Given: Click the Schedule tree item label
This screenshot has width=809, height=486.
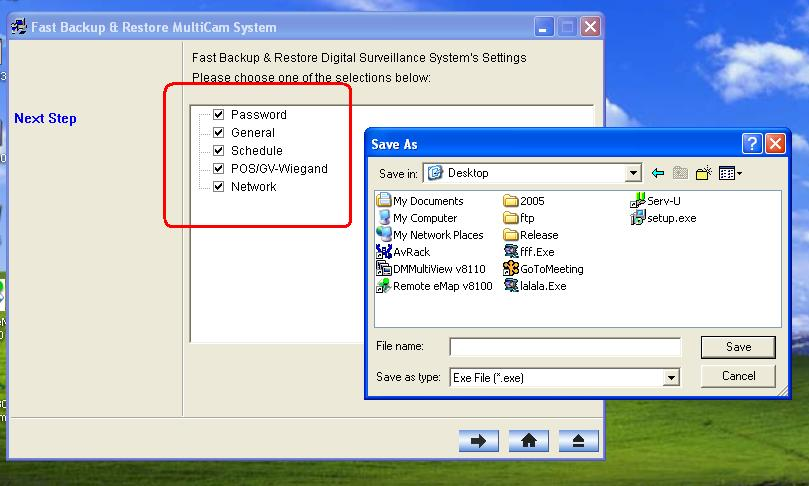Looking at the screenshot, I should 256,151.
